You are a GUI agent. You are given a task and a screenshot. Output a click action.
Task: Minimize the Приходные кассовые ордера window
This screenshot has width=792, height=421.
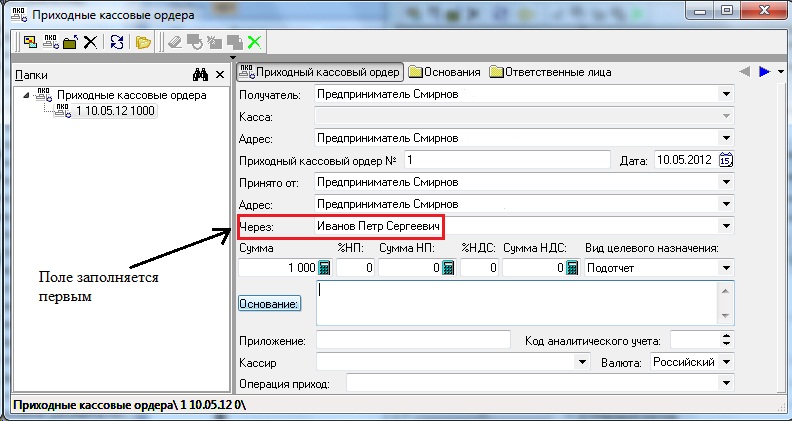click(701, 10)
